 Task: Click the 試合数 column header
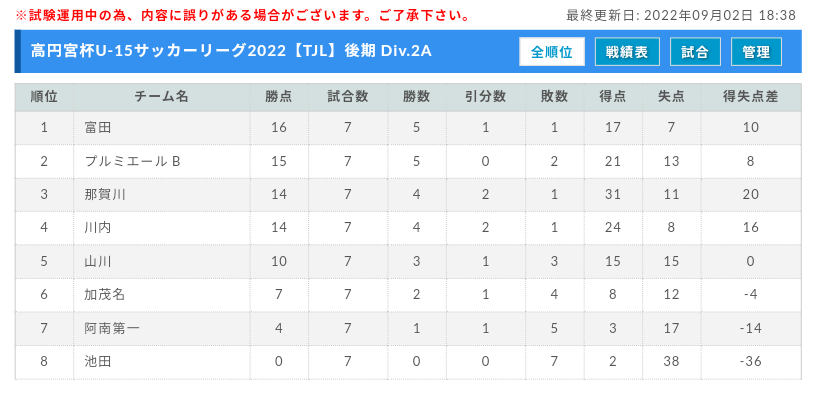click(347, 97)
